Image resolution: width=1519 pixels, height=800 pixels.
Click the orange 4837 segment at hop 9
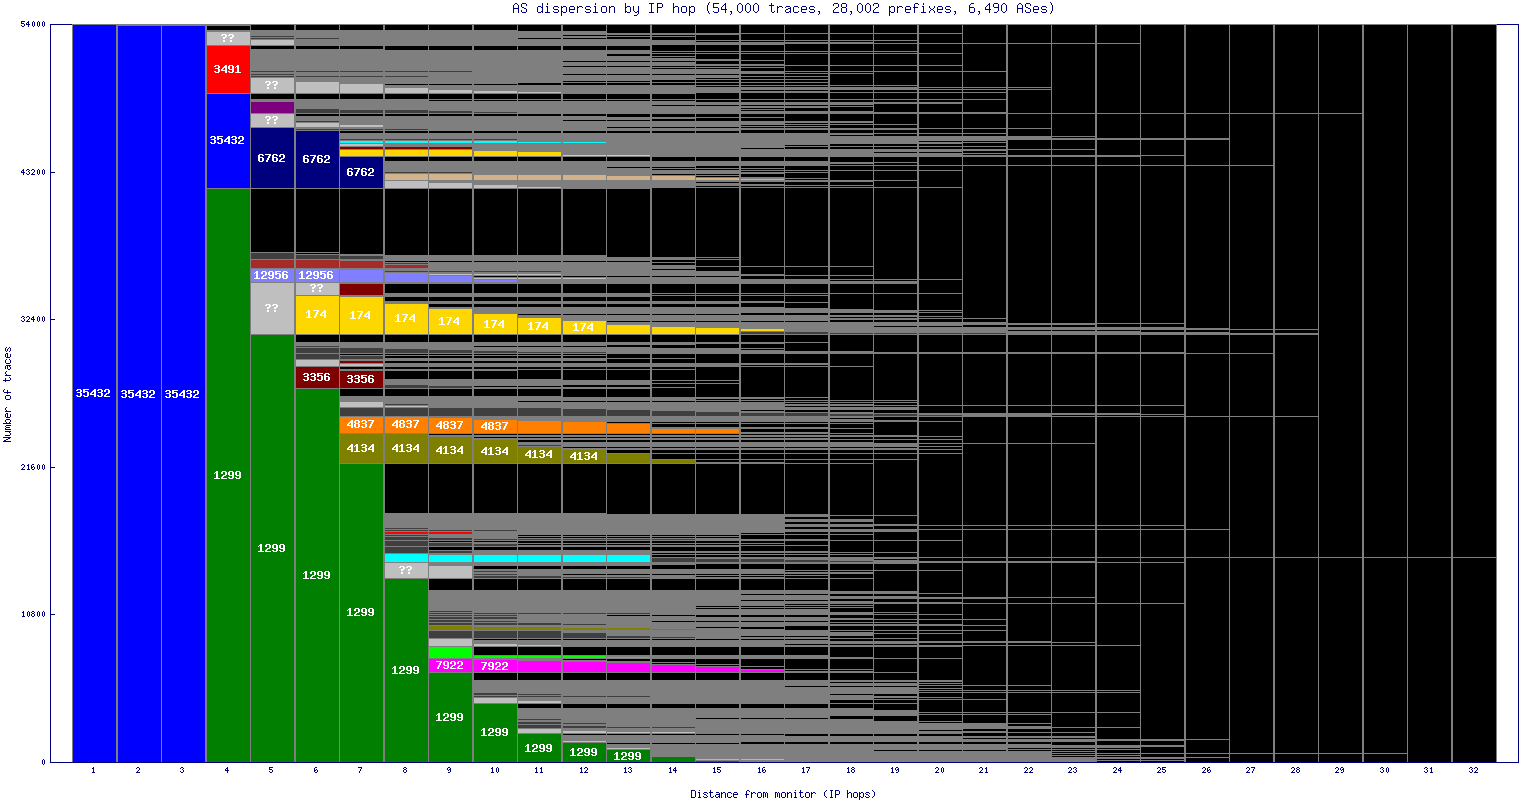click(x=450, y=425)
